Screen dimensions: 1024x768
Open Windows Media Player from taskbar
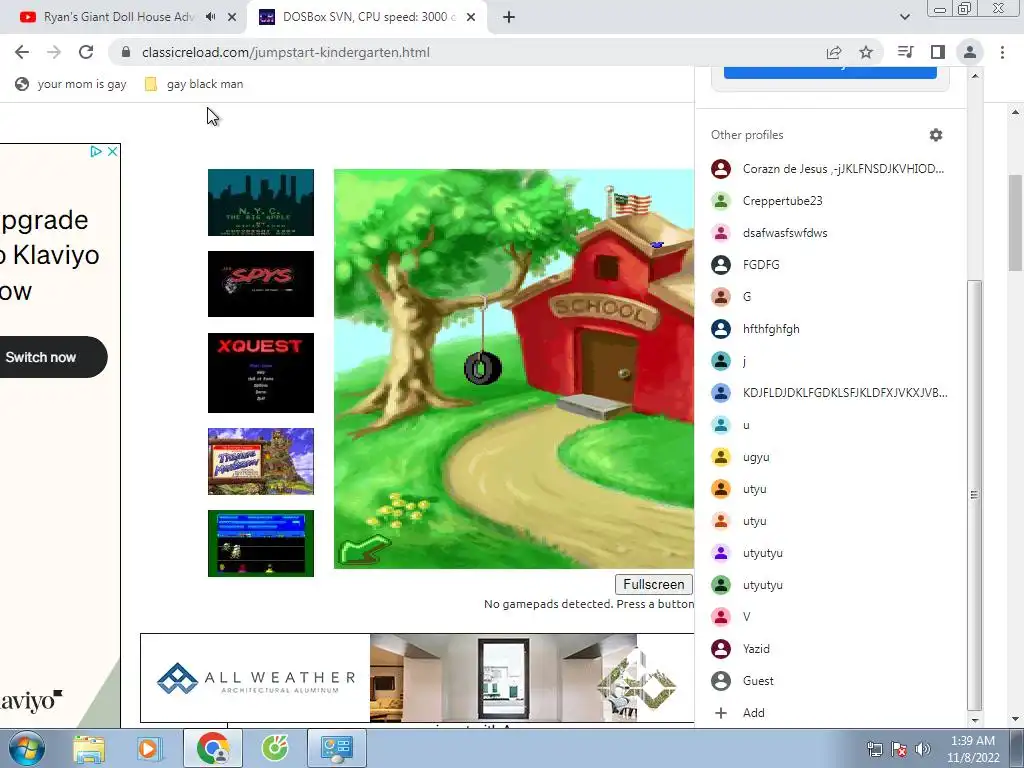pyautogui.click(x=148, y=748)
